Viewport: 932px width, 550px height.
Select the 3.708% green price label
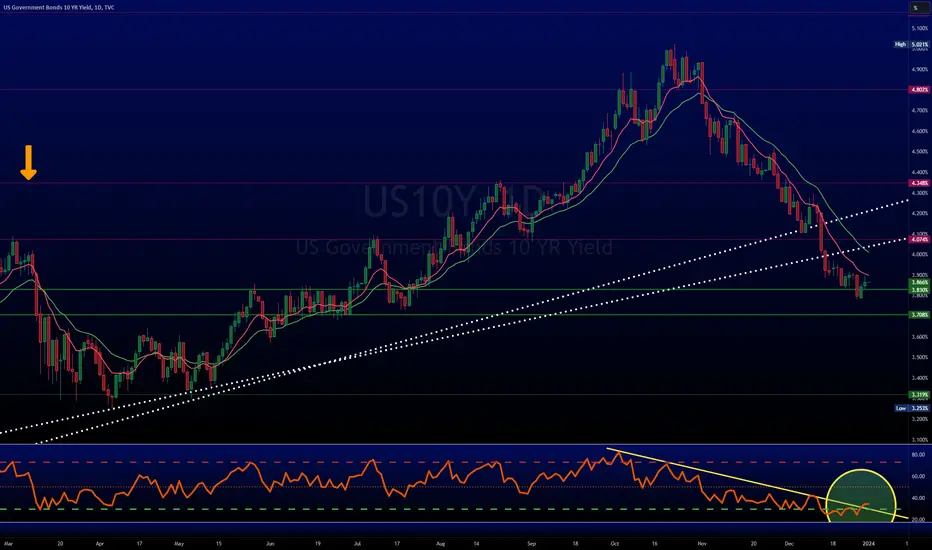919,315
